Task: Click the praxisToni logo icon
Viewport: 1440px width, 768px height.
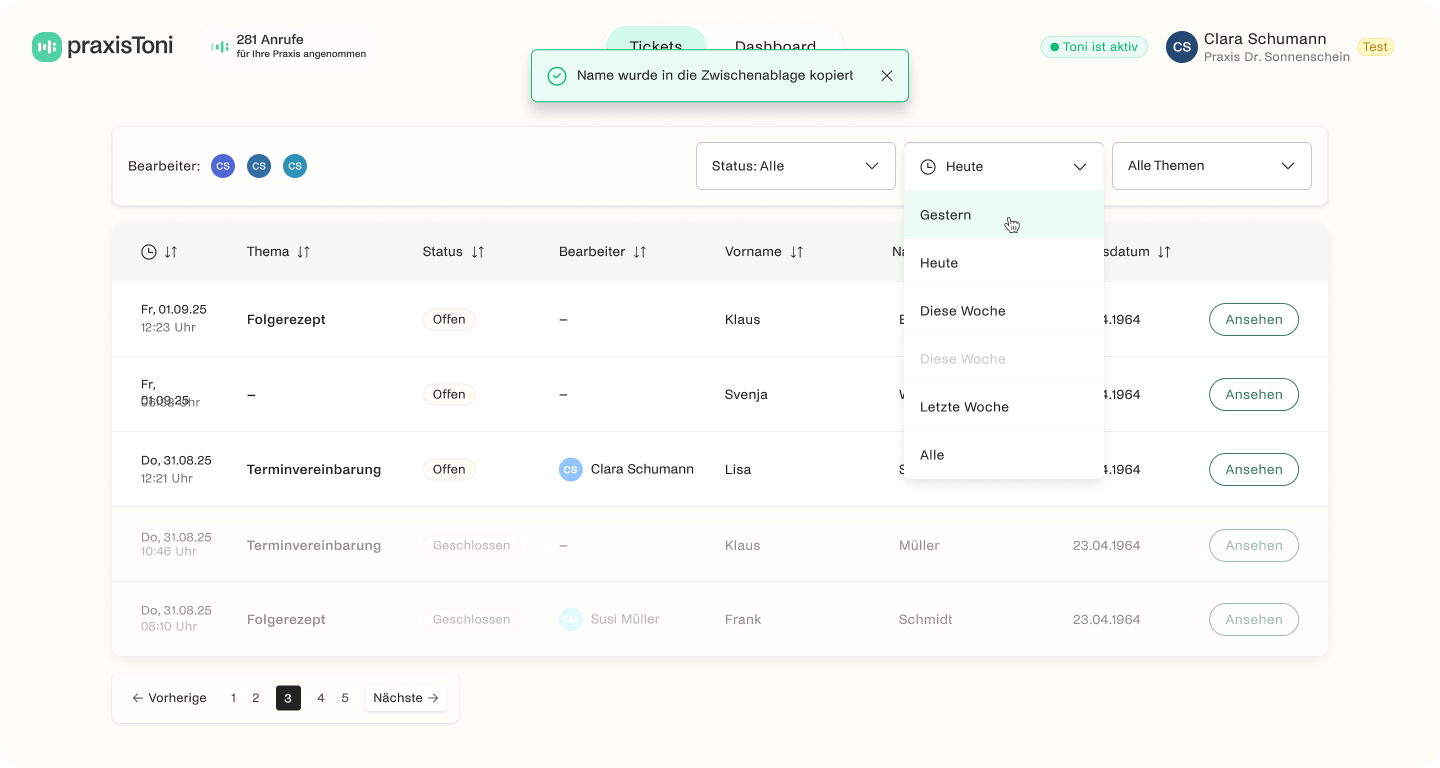Action: point(46,47)
